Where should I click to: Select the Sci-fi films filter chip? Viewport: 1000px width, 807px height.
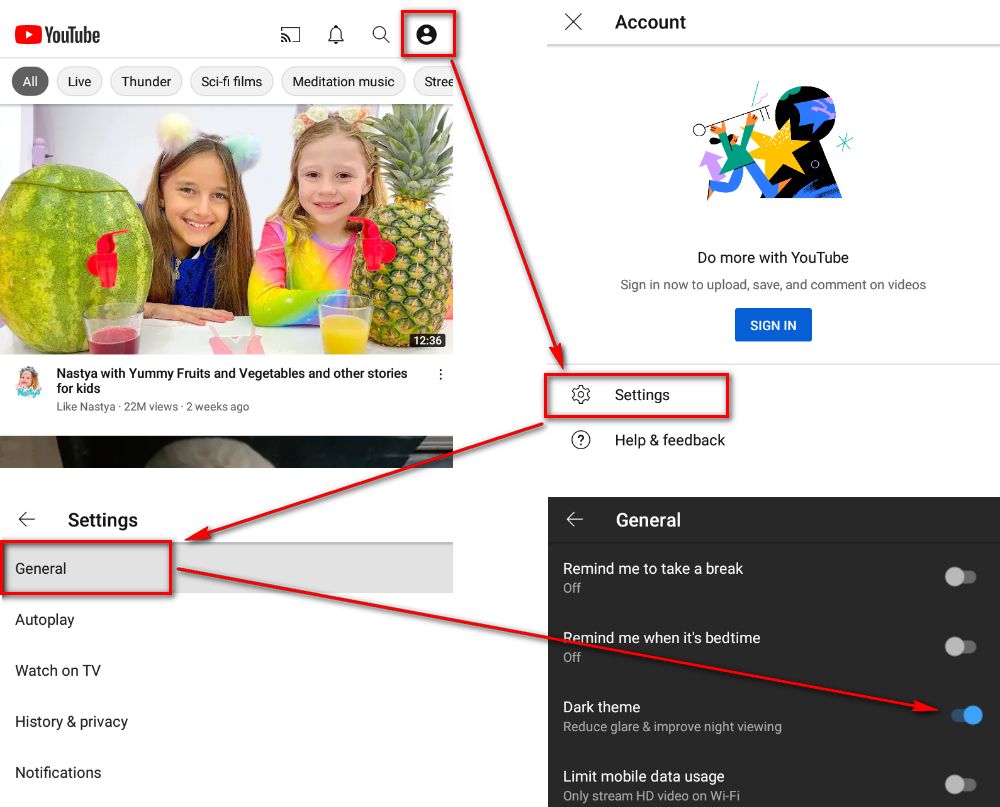coord(232,82)
